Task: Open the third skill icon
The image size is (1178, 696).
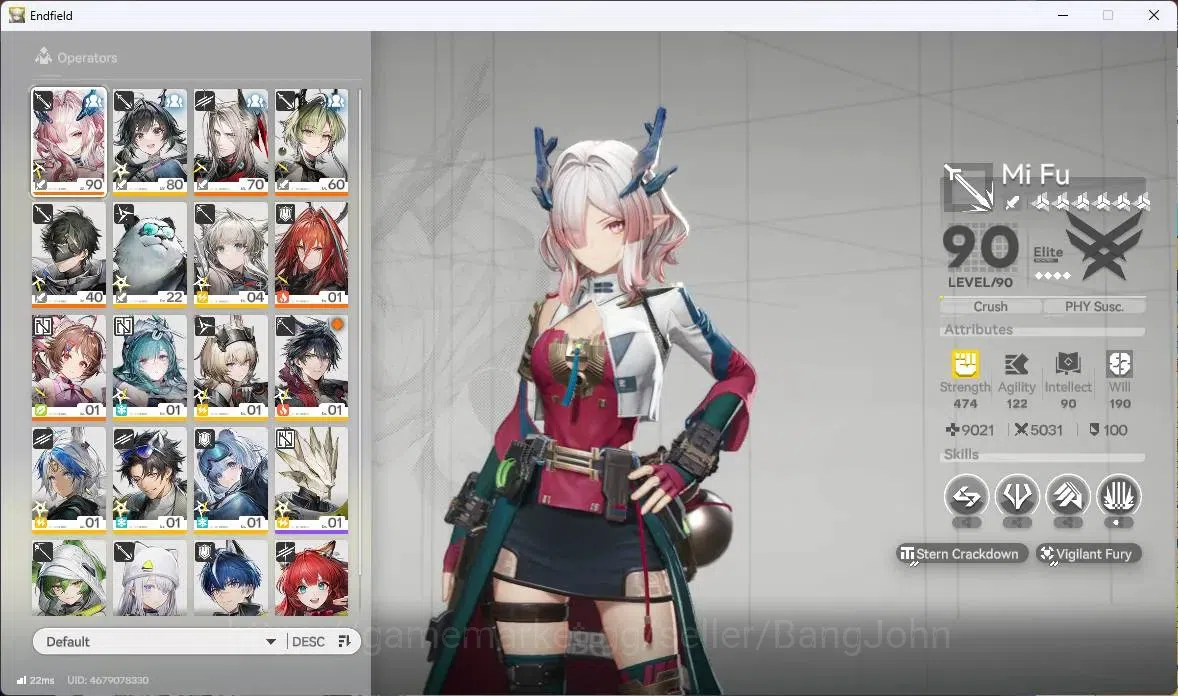Action: click(x=1068, y=496)
